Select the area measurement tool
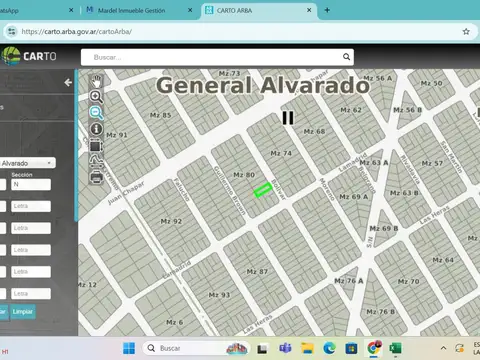 coord(96,146)
